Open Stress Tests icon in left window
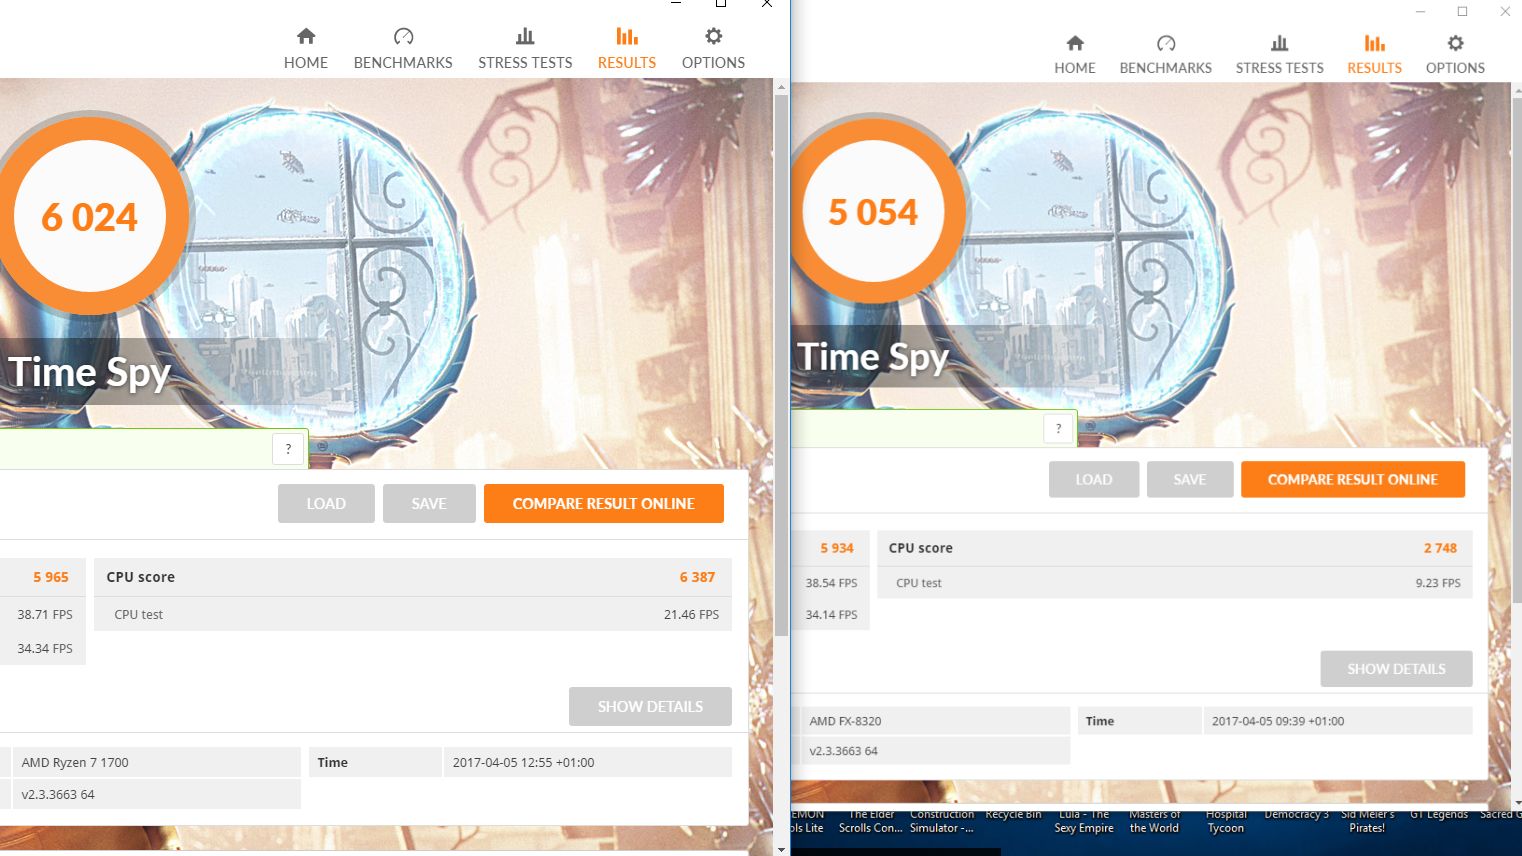Viewport: 1522px width, 856px height. [x=525, y=37]
